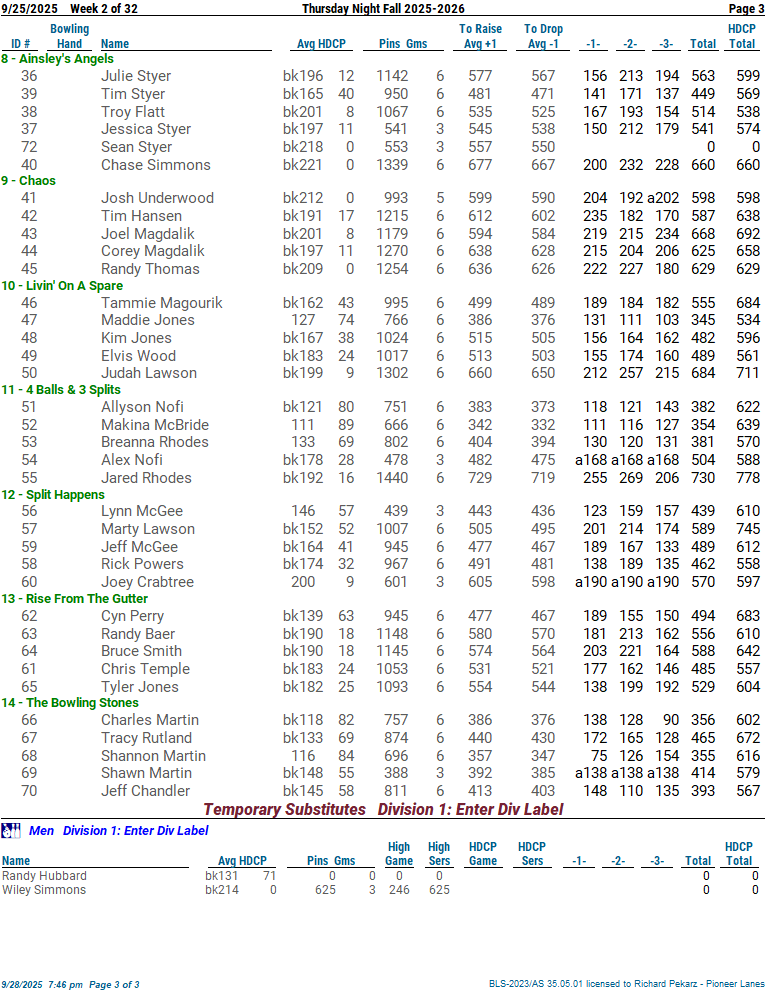Click bowler name Cyn Perry
Screen dimensions: 768x991
[x=132, y=616]
